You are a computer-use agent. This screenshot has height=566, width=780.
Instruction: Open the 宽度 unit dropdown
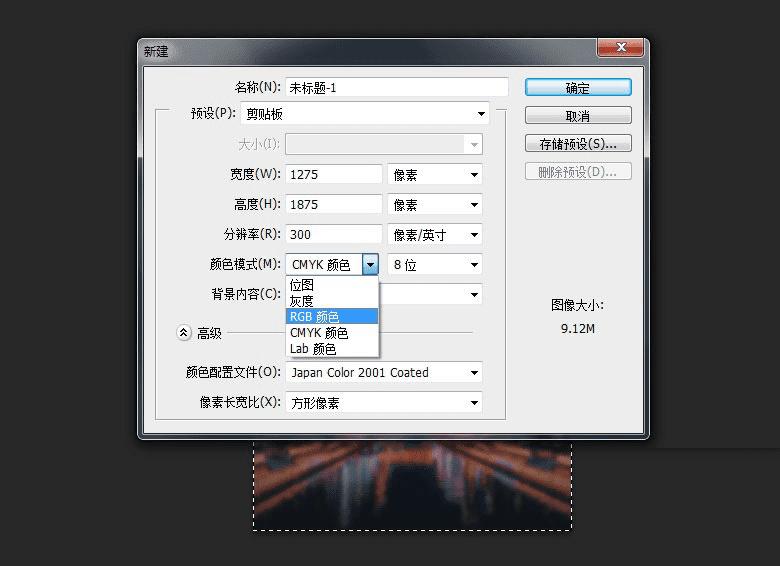(x=435, y=175)
